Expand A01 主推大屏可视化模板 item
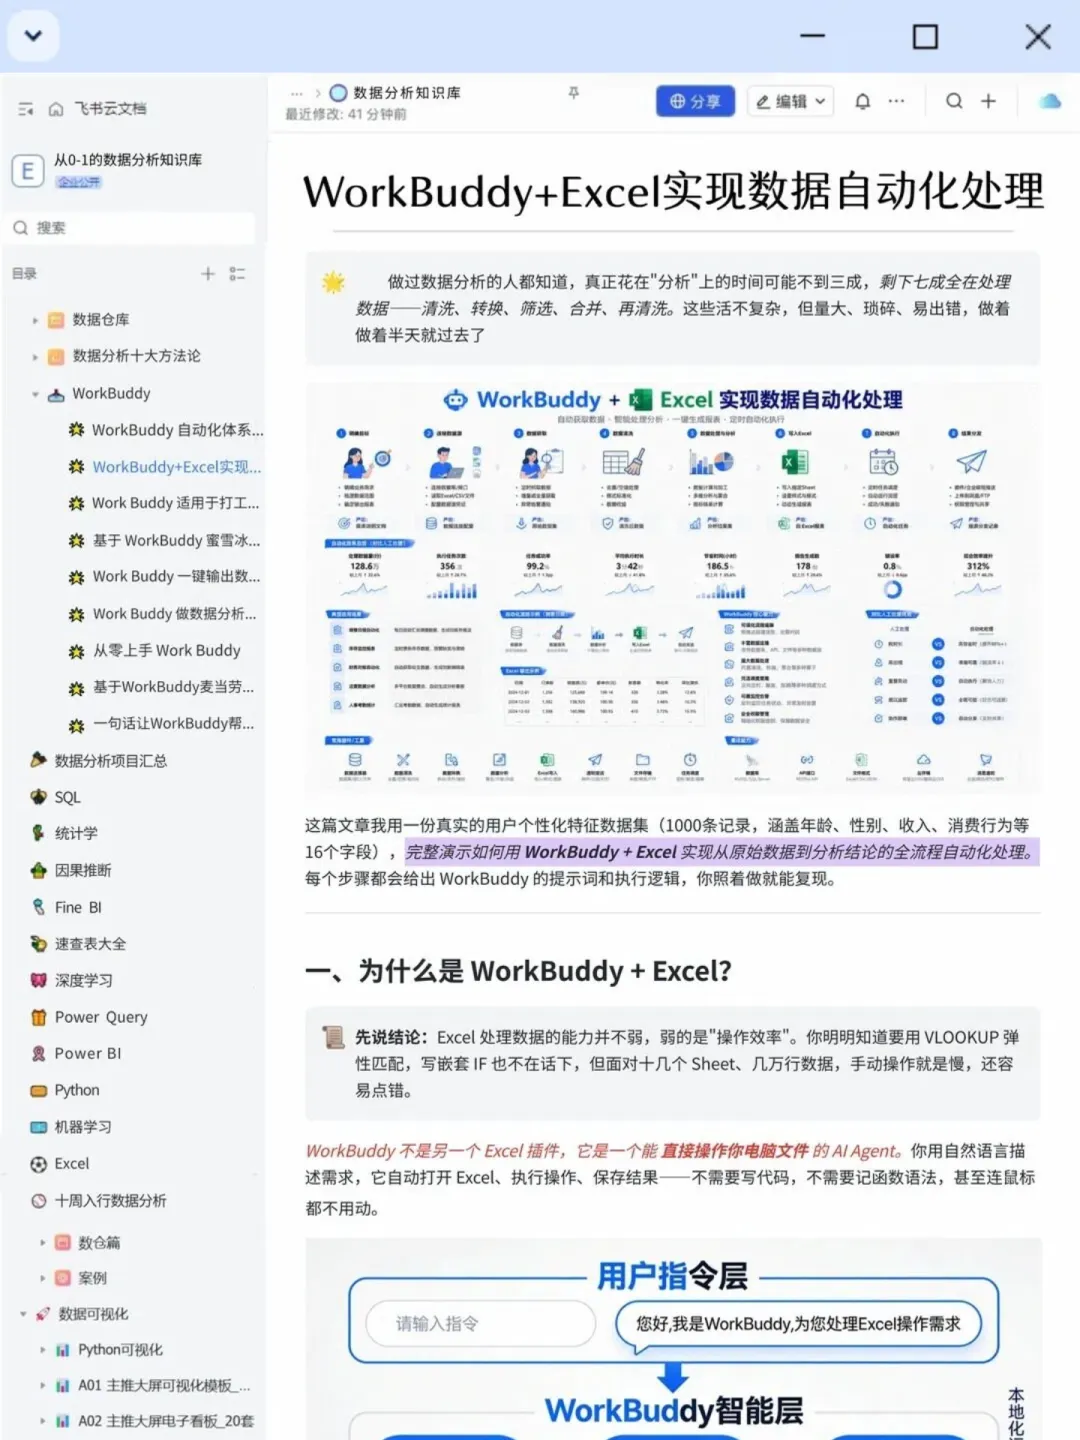Screen dimensions: 1080x1440 click(x=43, y=1386)
